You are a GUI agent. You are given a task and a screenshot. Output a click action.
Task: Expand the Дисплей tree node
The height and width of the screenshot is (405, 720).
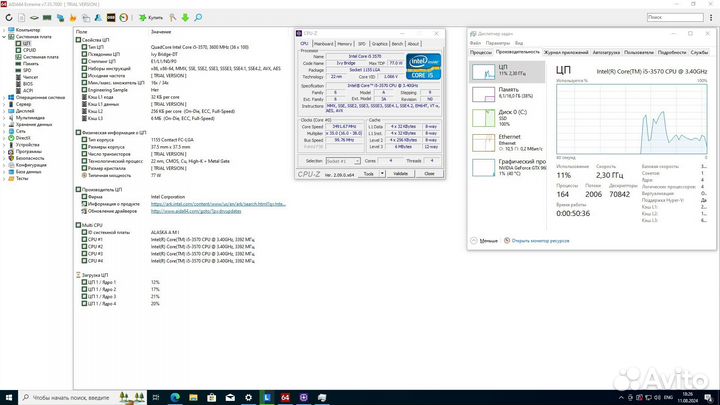pyautogui.click(x=4, y=111)
